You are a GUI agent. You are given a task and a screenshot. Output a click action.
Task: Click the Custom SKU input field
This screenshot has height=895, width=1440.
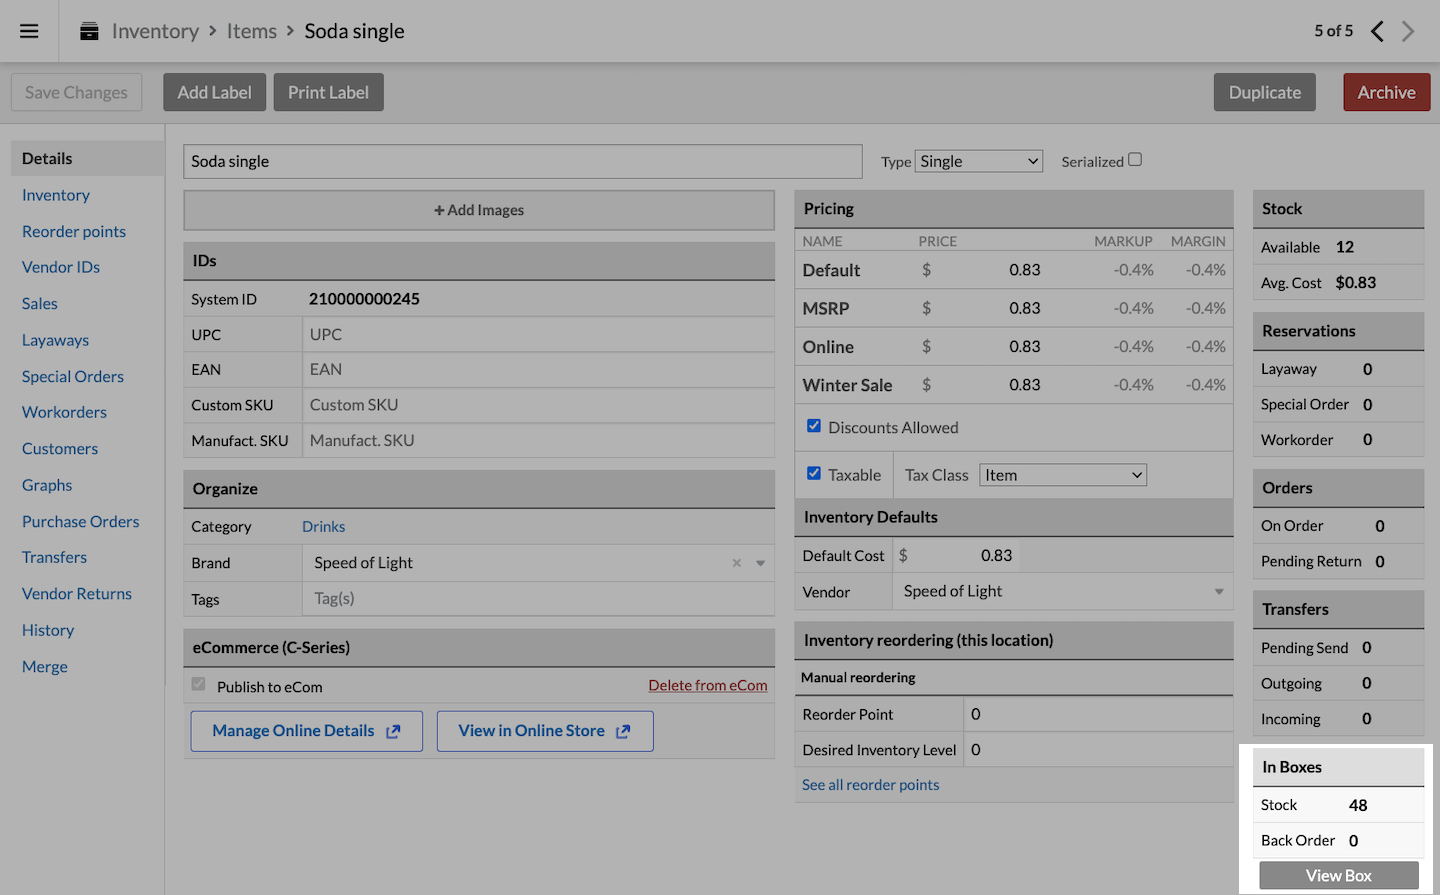(538, 405)
